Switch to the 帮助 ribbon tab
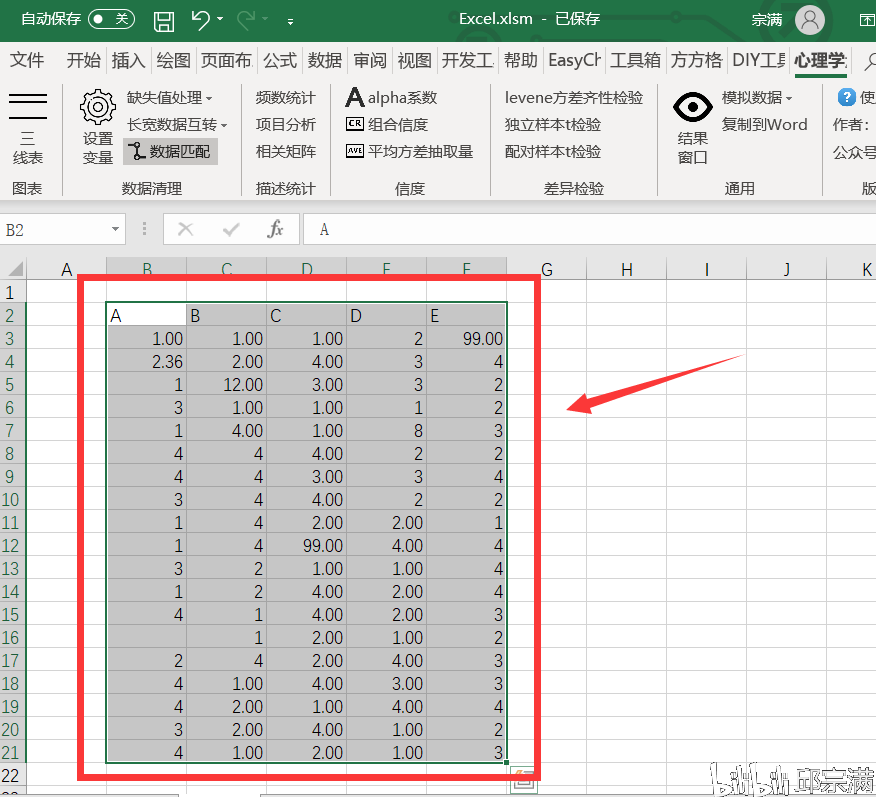The height and width of the screenshot is (797, 876). coord(520,60)
